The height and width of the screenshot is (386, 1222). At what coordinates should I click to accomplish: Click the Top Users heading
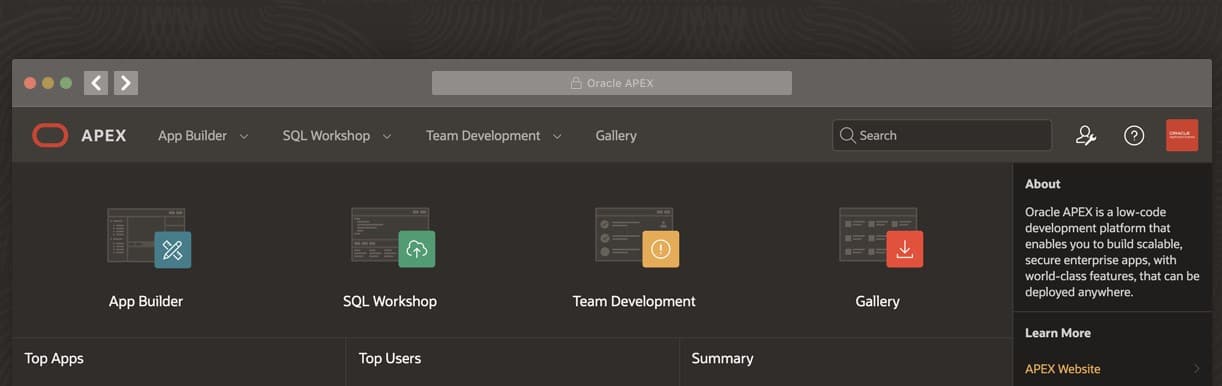click(x=390, y=358)
